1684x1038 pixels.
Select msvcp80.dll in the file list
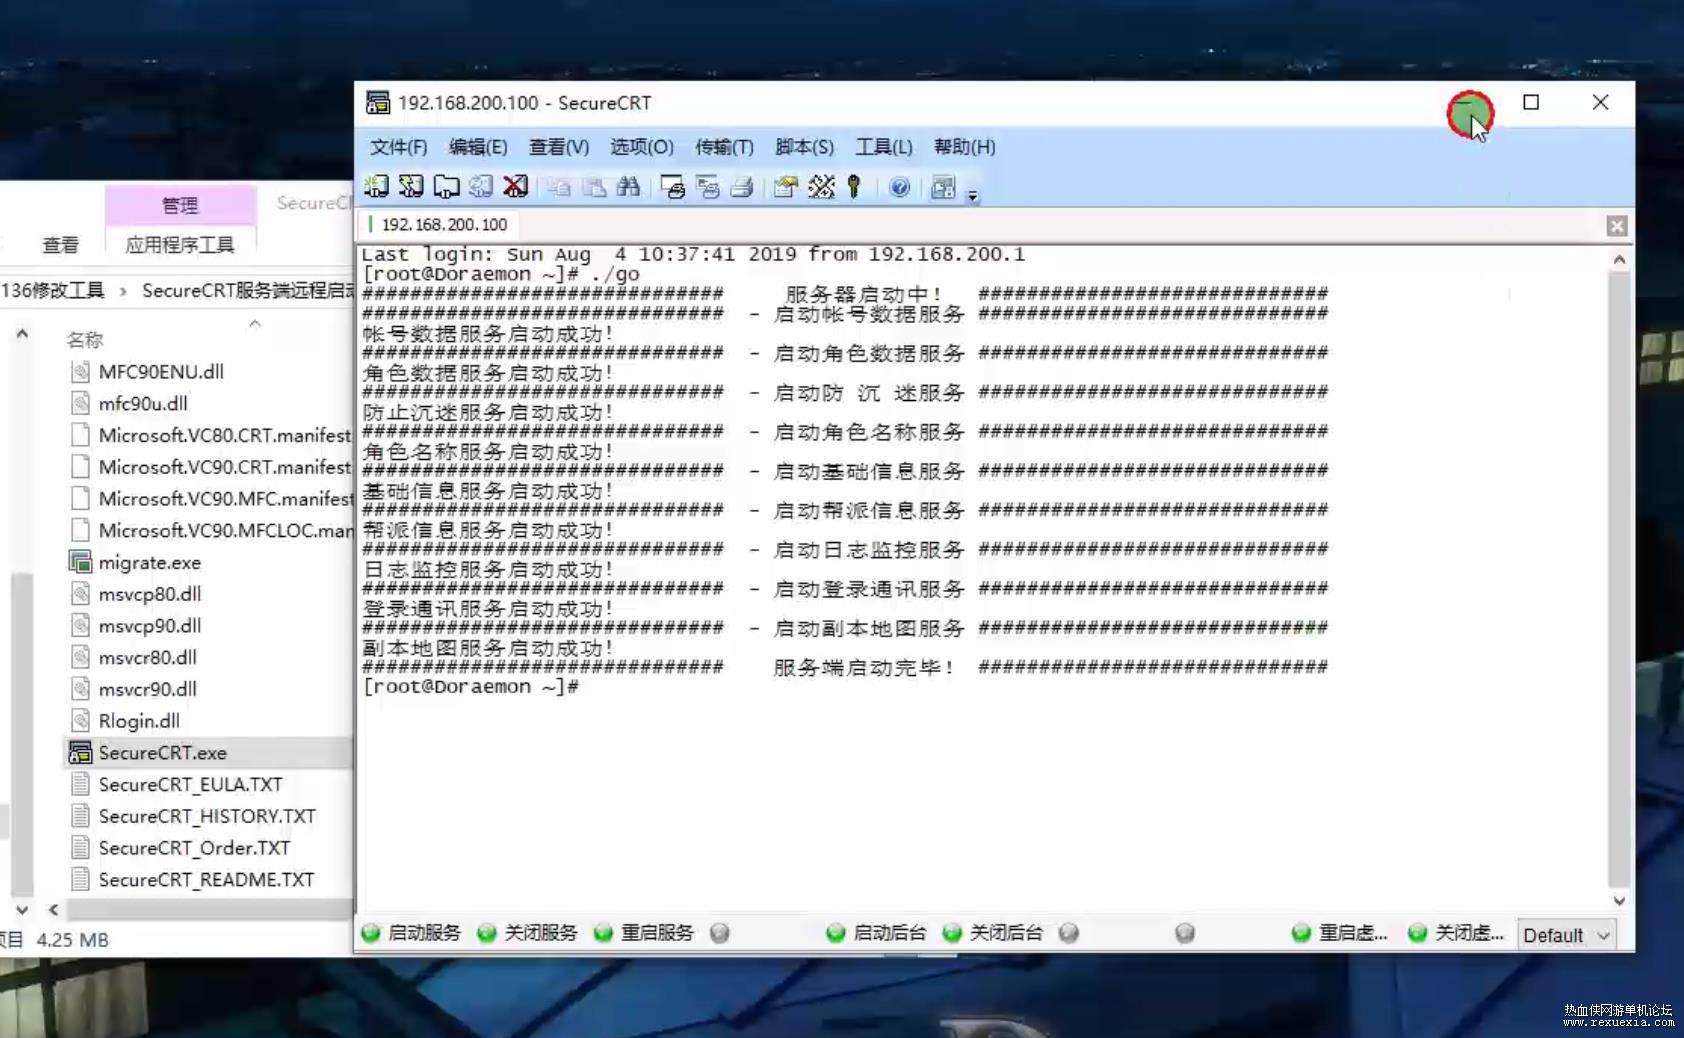point(136,594)
